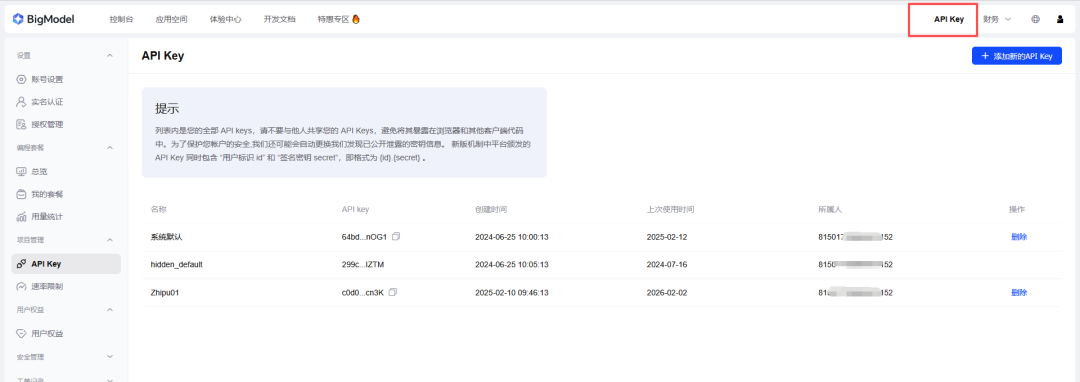This screenshot has width=1080, height=382.
Task: Collapse the 项目管理 sidebar section
Action: click(x=110, y=240)
